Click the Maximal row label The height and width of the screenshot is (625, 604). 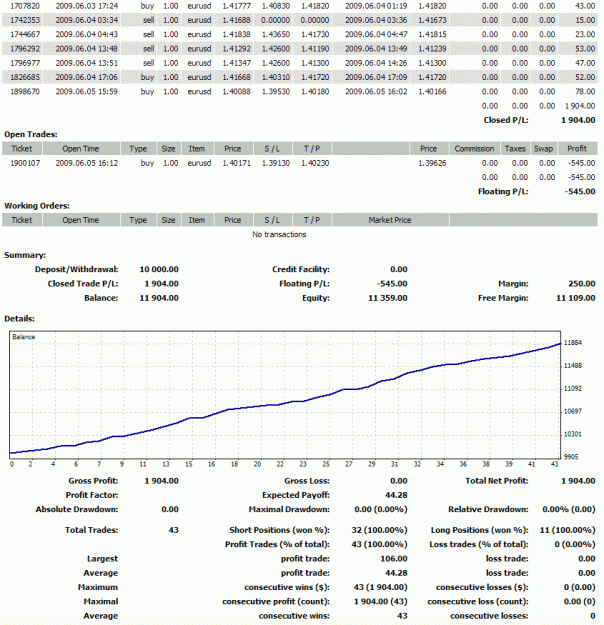pyautogui.click(x=100, y=602)
